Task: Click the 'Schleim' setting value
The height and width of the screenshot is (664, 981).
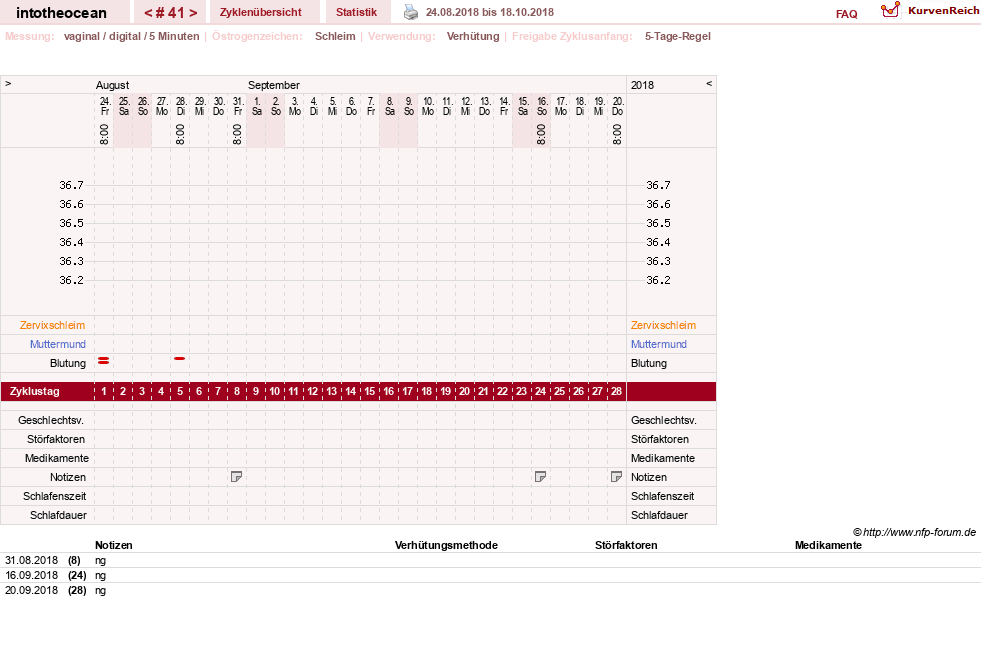Action: click(x=335, y=36)
